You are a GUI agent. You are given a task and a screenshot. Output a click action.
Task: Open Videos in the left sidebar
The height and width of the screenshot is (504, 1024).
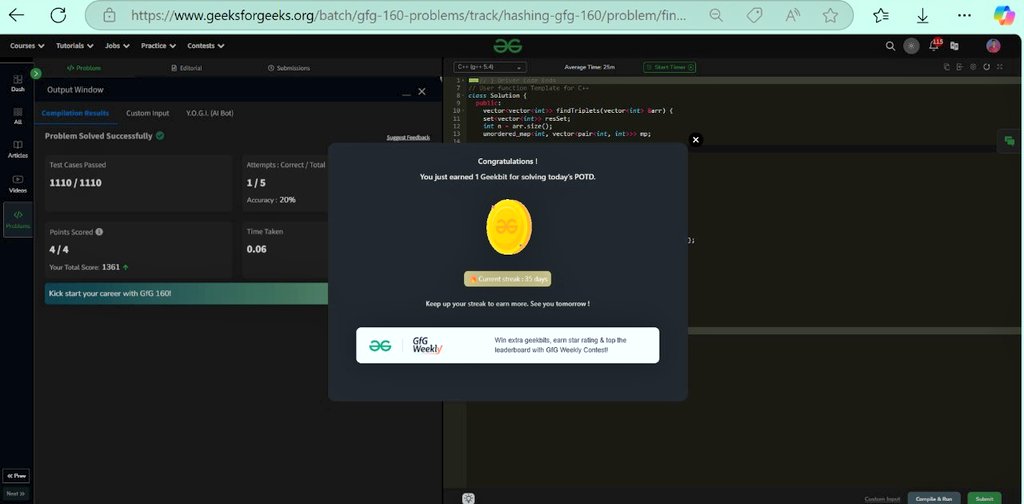[x=18, y=184]
